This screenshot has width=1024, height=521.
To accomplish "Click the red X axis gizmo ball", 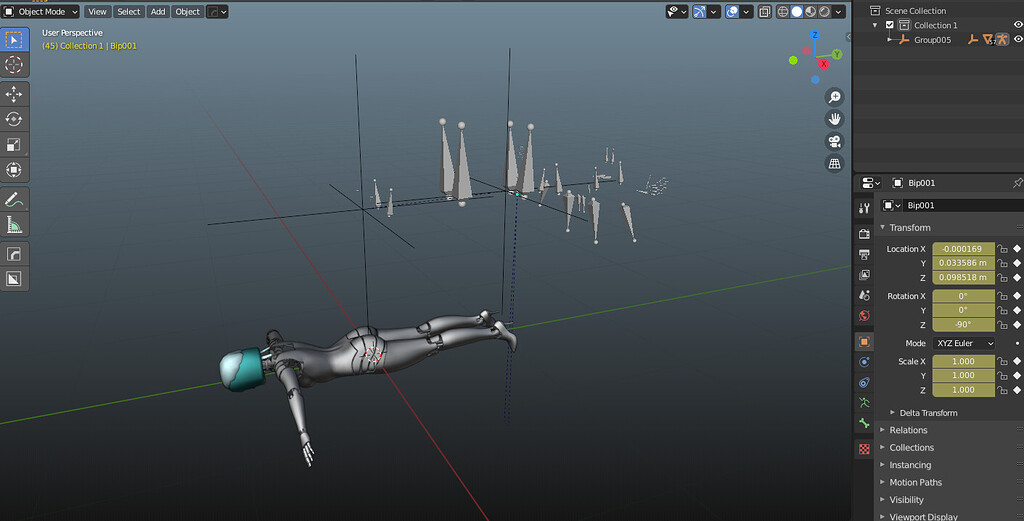I will [x=824, y=64].
